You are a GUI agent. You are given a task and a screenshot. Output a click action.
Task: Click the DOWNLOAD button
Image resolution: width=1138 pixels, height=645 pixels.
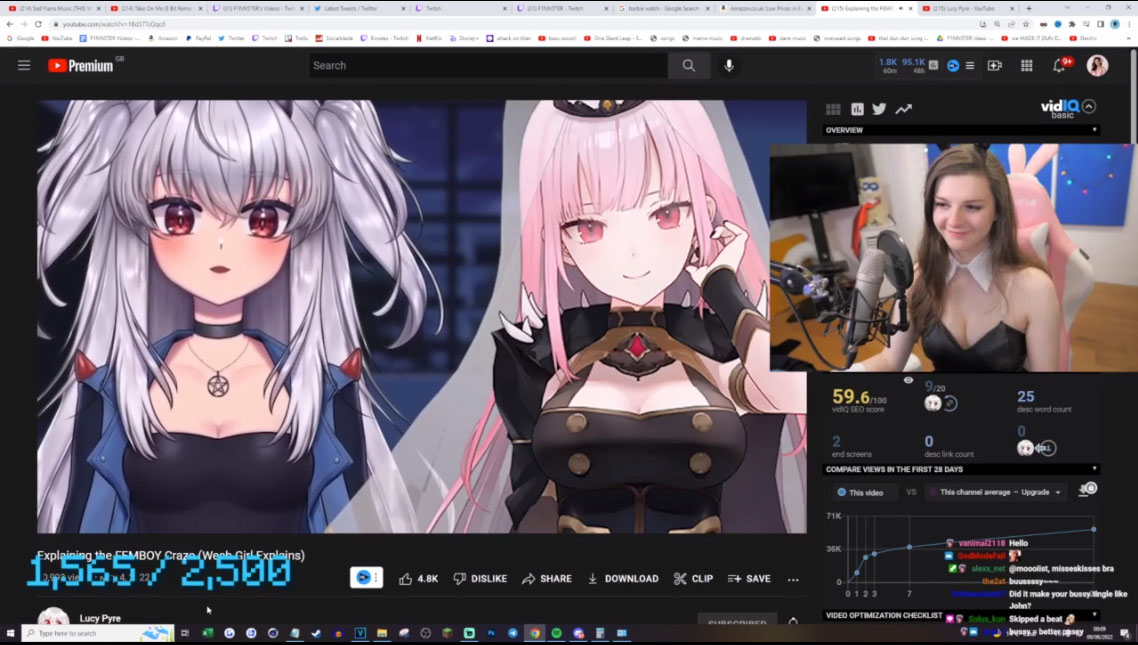click(x=623, y=578)
